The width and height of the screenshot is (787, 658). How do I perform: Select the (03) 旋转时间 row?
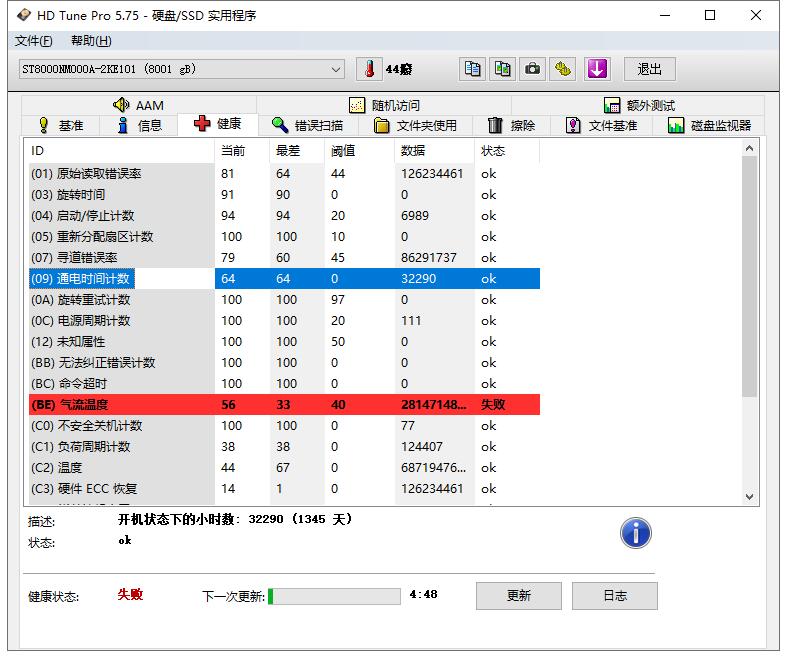[x=284, y=195]
